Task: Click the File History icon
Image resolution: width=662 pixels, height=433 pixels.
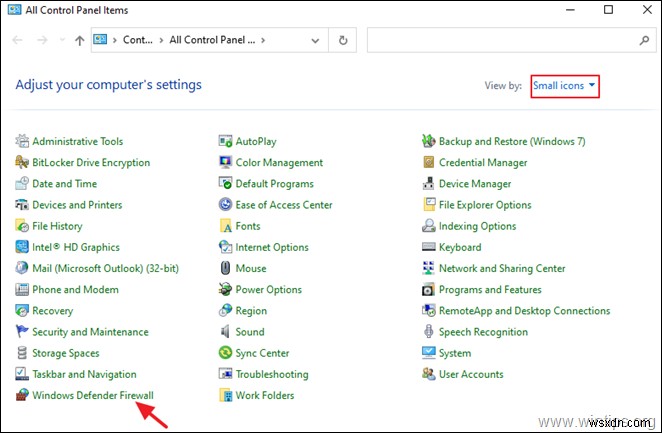Action: (x=22, y=226)
